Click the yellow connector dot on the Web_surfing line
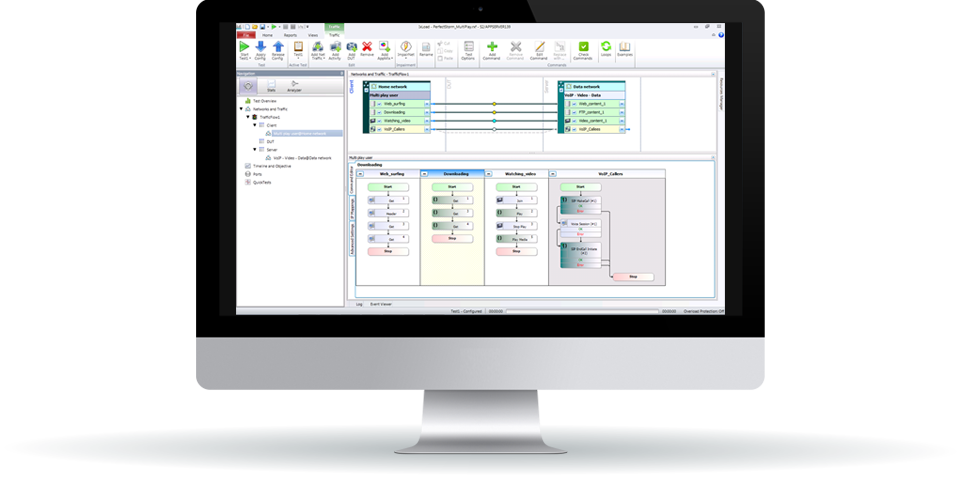960x480 pixels. pyautogui.click(x=492, y=103)
